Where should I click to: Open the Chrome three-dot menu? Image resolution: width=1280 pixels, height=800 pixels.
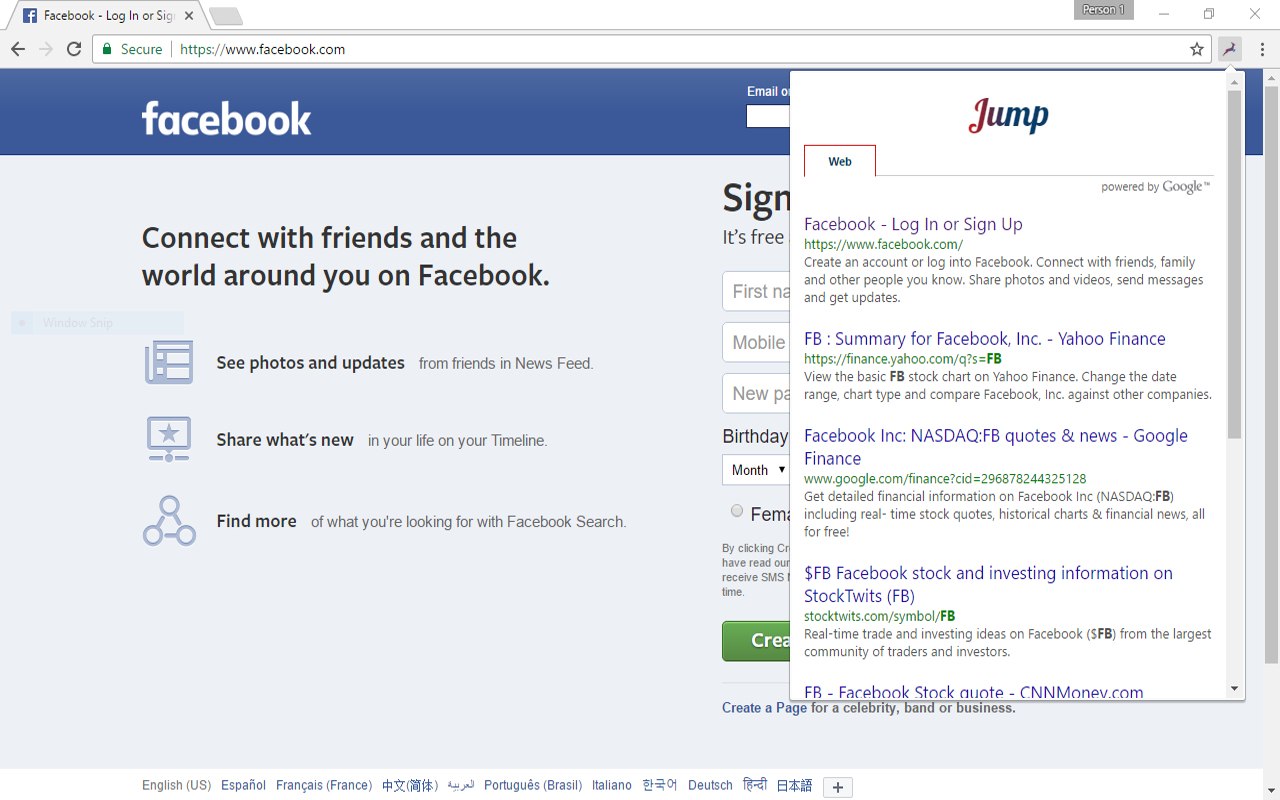pyautogui.click(x=1260, y=48)
